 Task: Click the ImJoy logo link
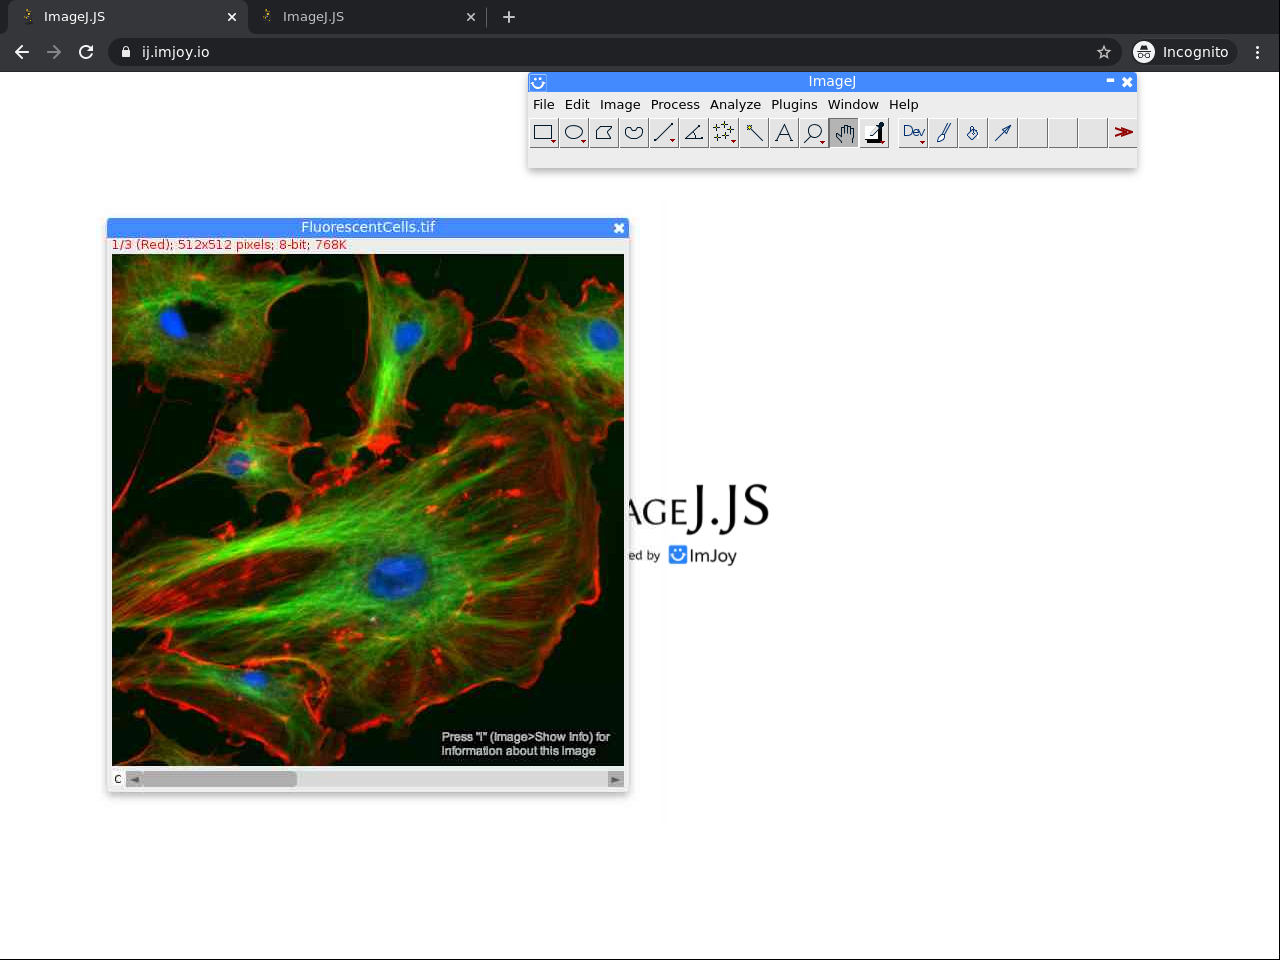(702, 555)
